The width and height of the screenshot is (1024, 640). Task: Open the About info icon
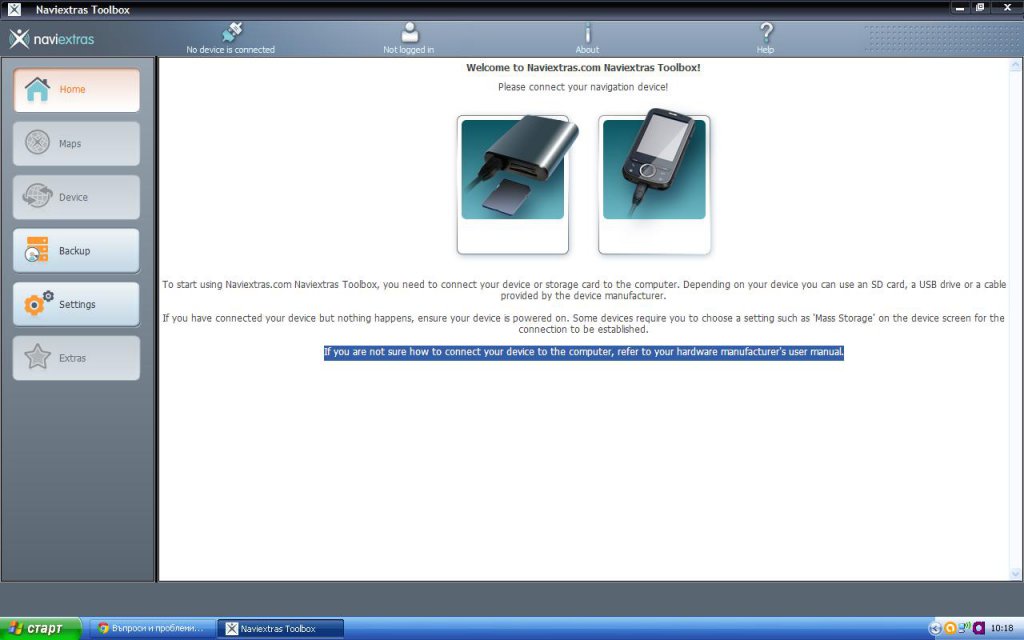pyautogui.click(x=587, y=33)
